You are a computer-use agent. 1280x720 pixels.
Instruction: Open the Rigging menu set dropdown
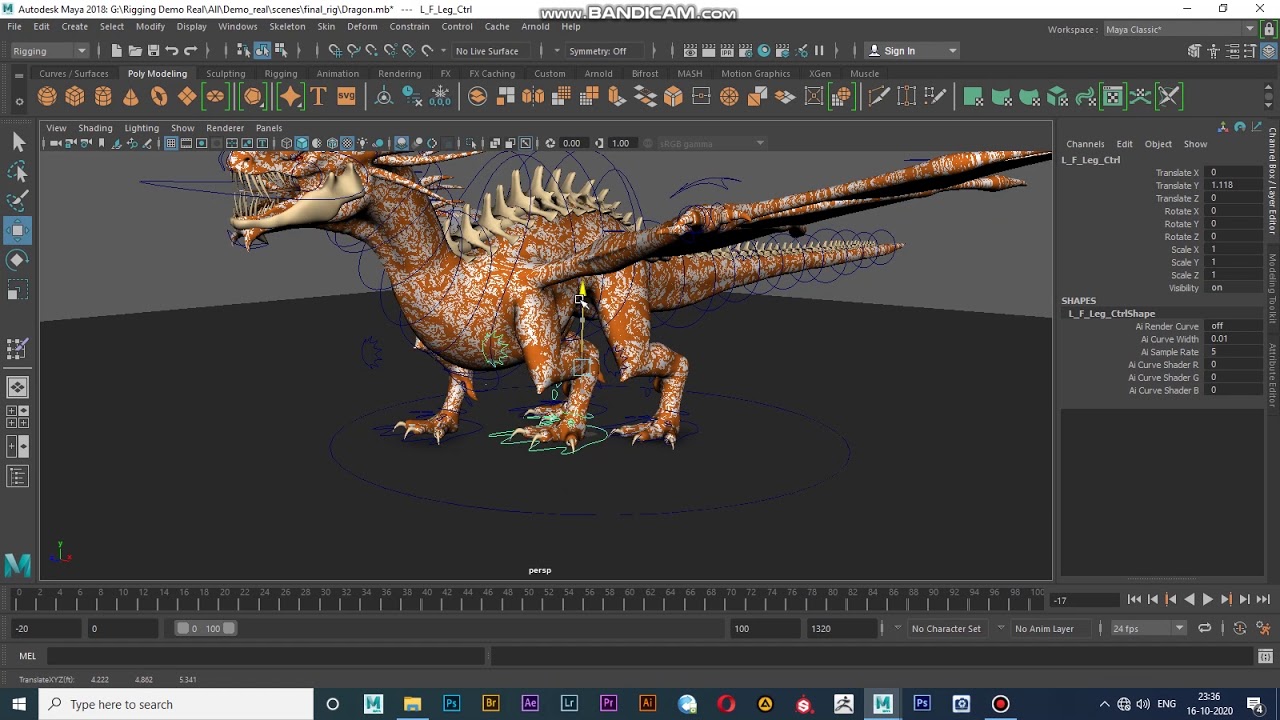(50, 51)
